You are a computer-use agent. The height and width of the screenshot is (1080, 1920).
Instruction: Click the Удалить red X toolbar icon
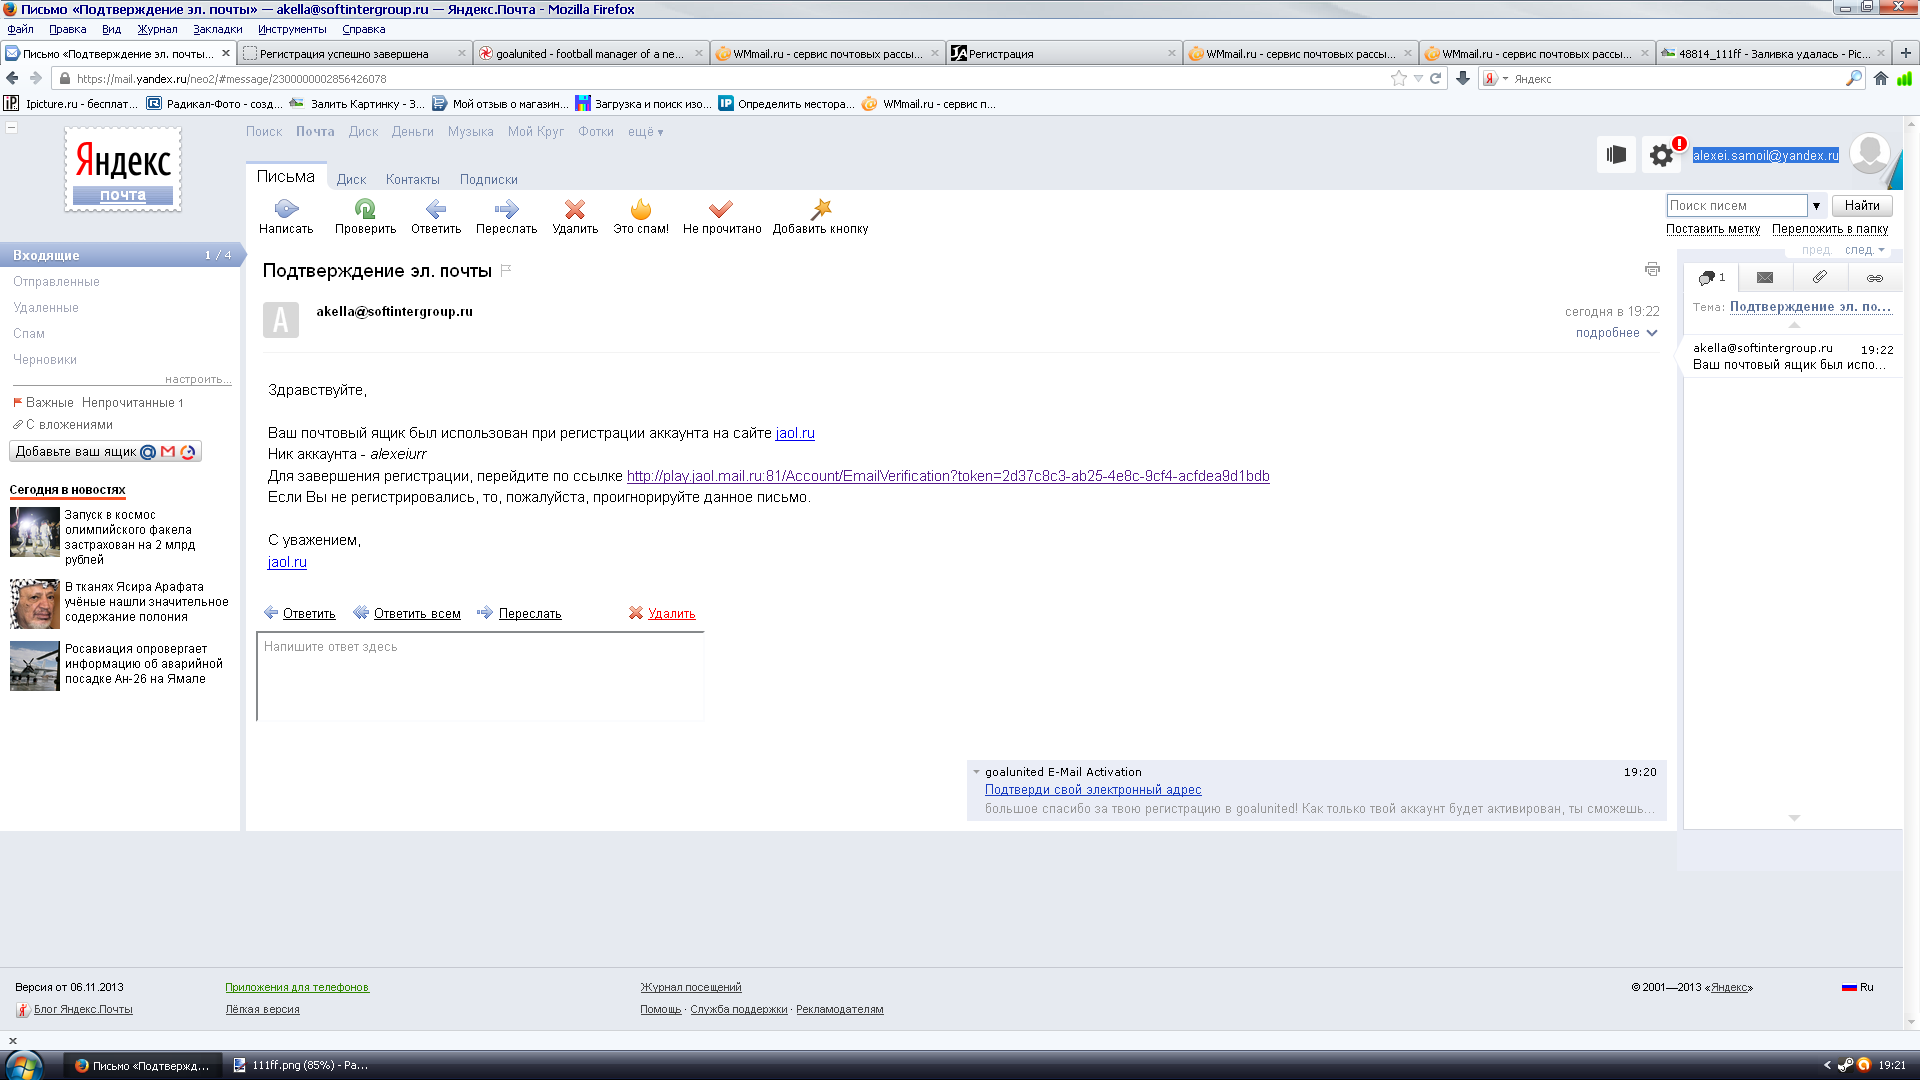click(x=575, y=209)
